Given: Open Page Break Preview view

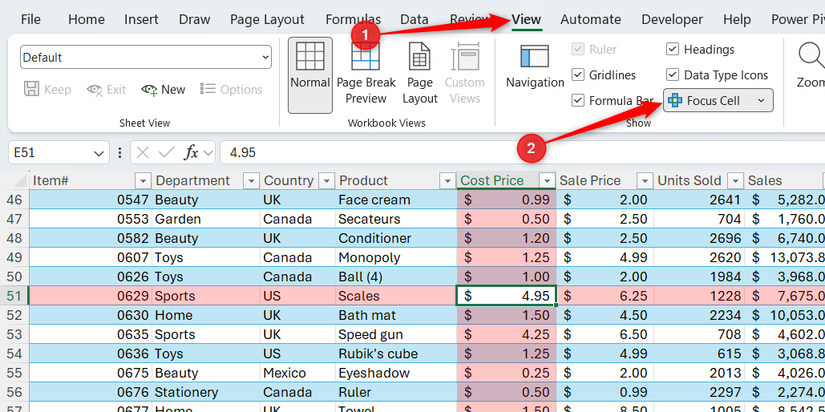Looking at the screenshot, I should (x=366, y=74).
